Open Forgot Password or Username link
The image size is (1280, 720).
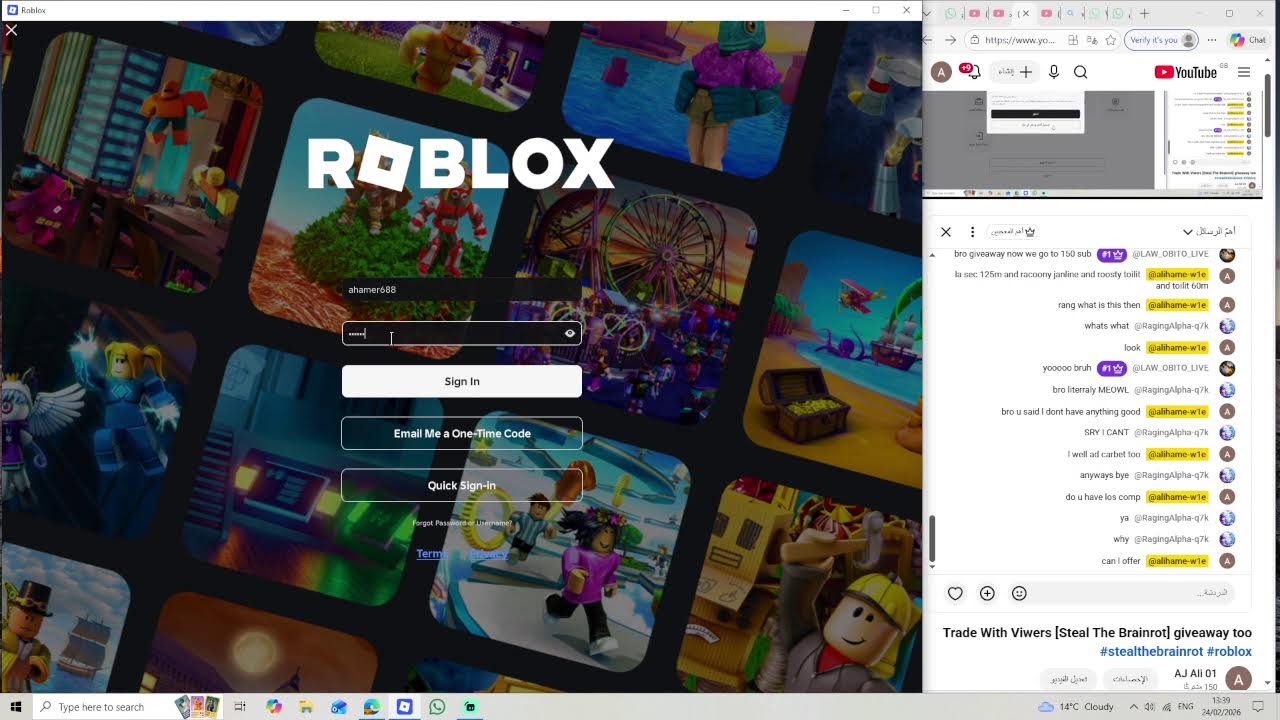[x=462, y=523]
